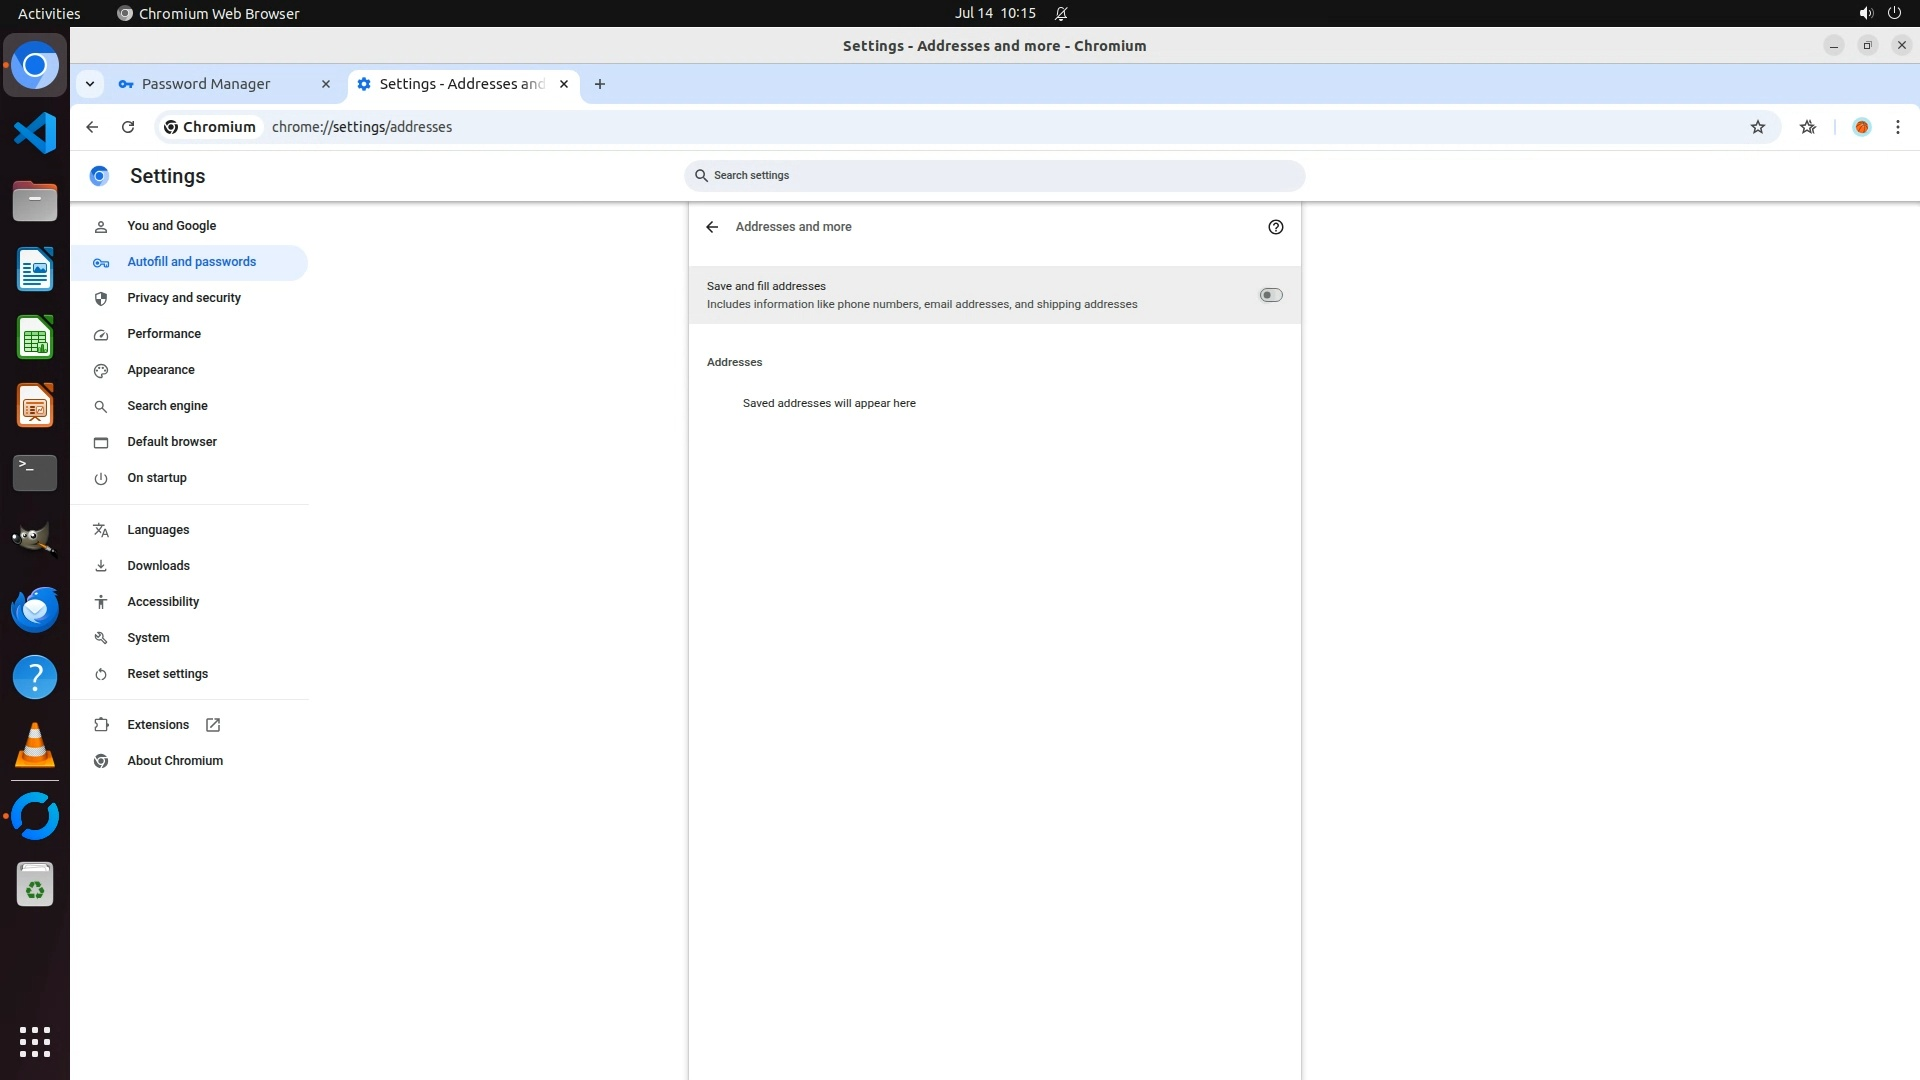The height and width of the screenshot is (1080, 1920).
Task: Reload the settings page
Action: [128, 127]
